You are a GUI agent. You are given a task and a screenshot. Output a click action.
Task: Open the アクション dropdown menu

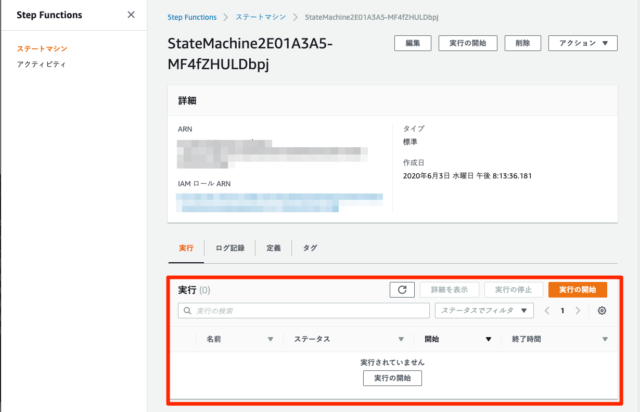(x=583, y=43)
